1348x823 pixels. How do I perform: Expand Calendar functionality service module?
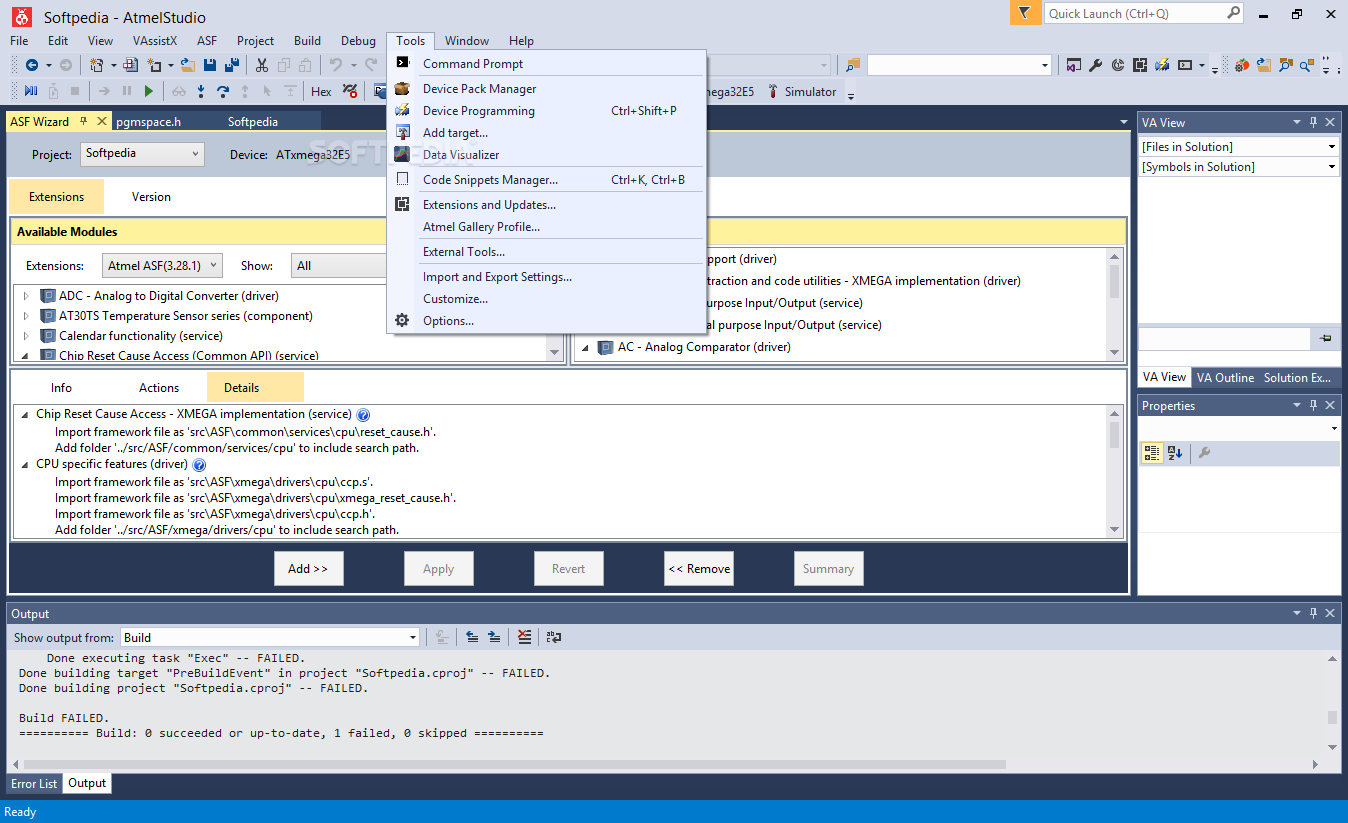click(x=26, y=336)
